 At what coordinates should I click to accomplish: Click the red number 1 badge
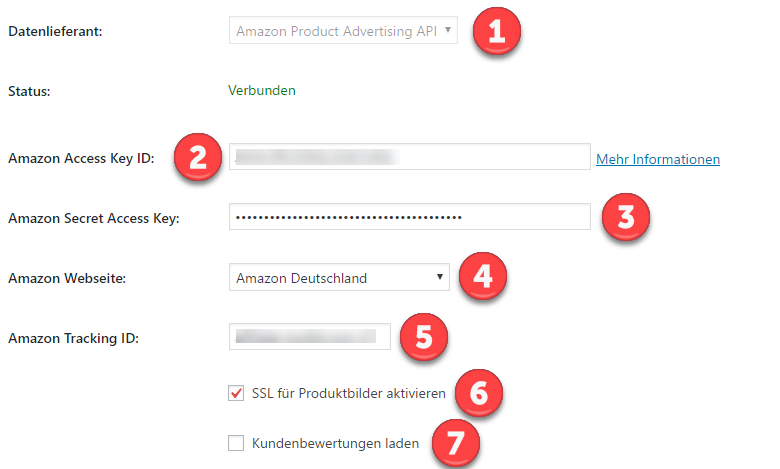[x=501, y=32]
